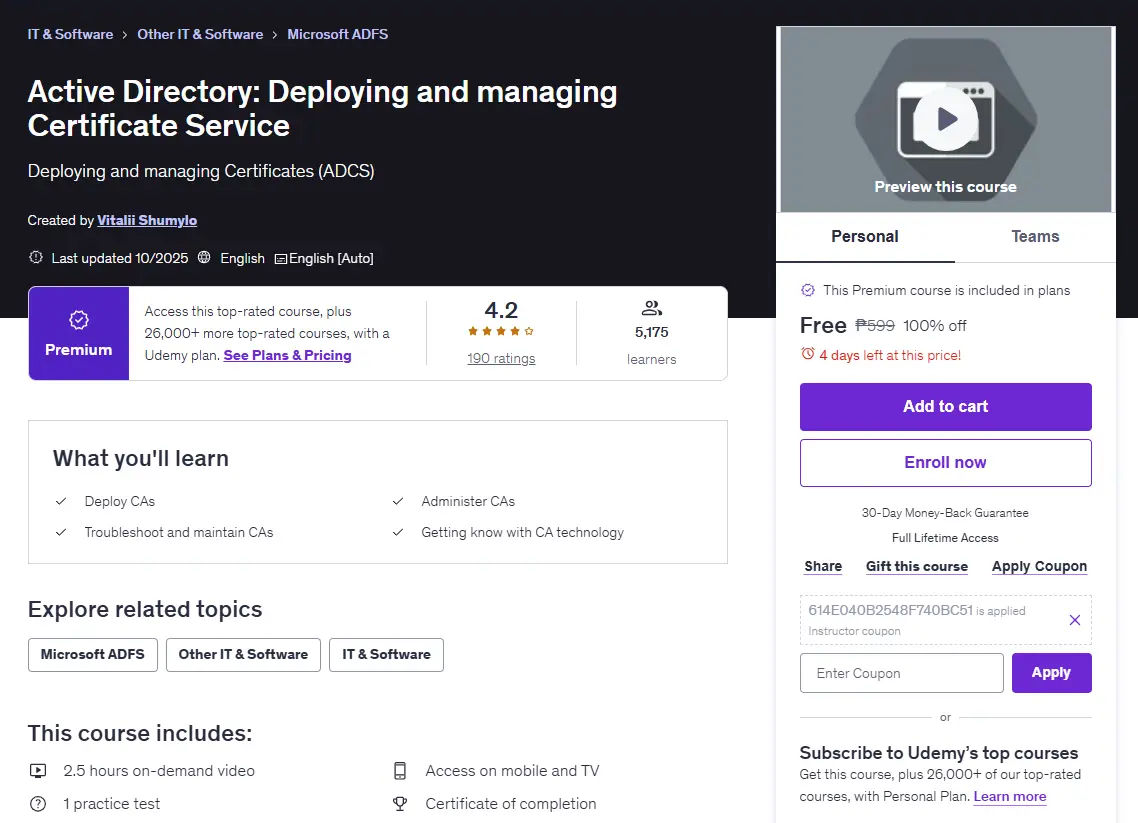Remove the applied instructor coupon
This screenshot has width=1138, height=823.
pos(1074,620)
